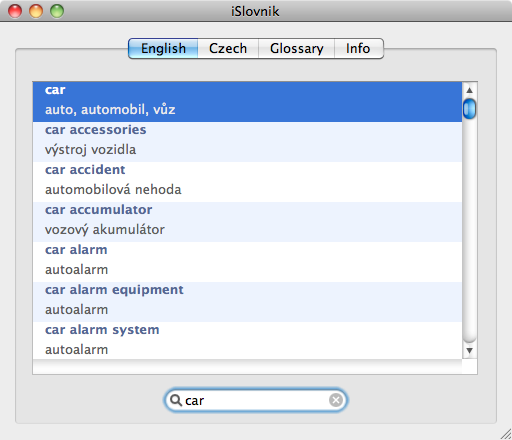
Task: Select the "car alarm equipment" entry
Action: click(x=247, y=302)
